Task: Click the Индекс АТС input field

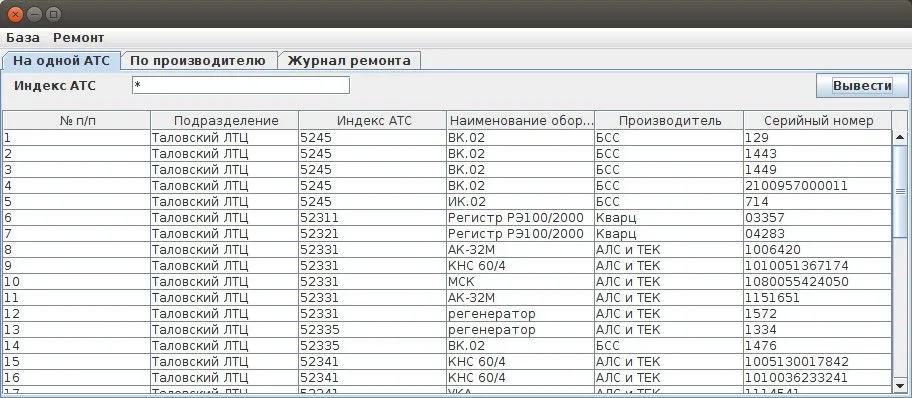Action: (x=241, y=85)
